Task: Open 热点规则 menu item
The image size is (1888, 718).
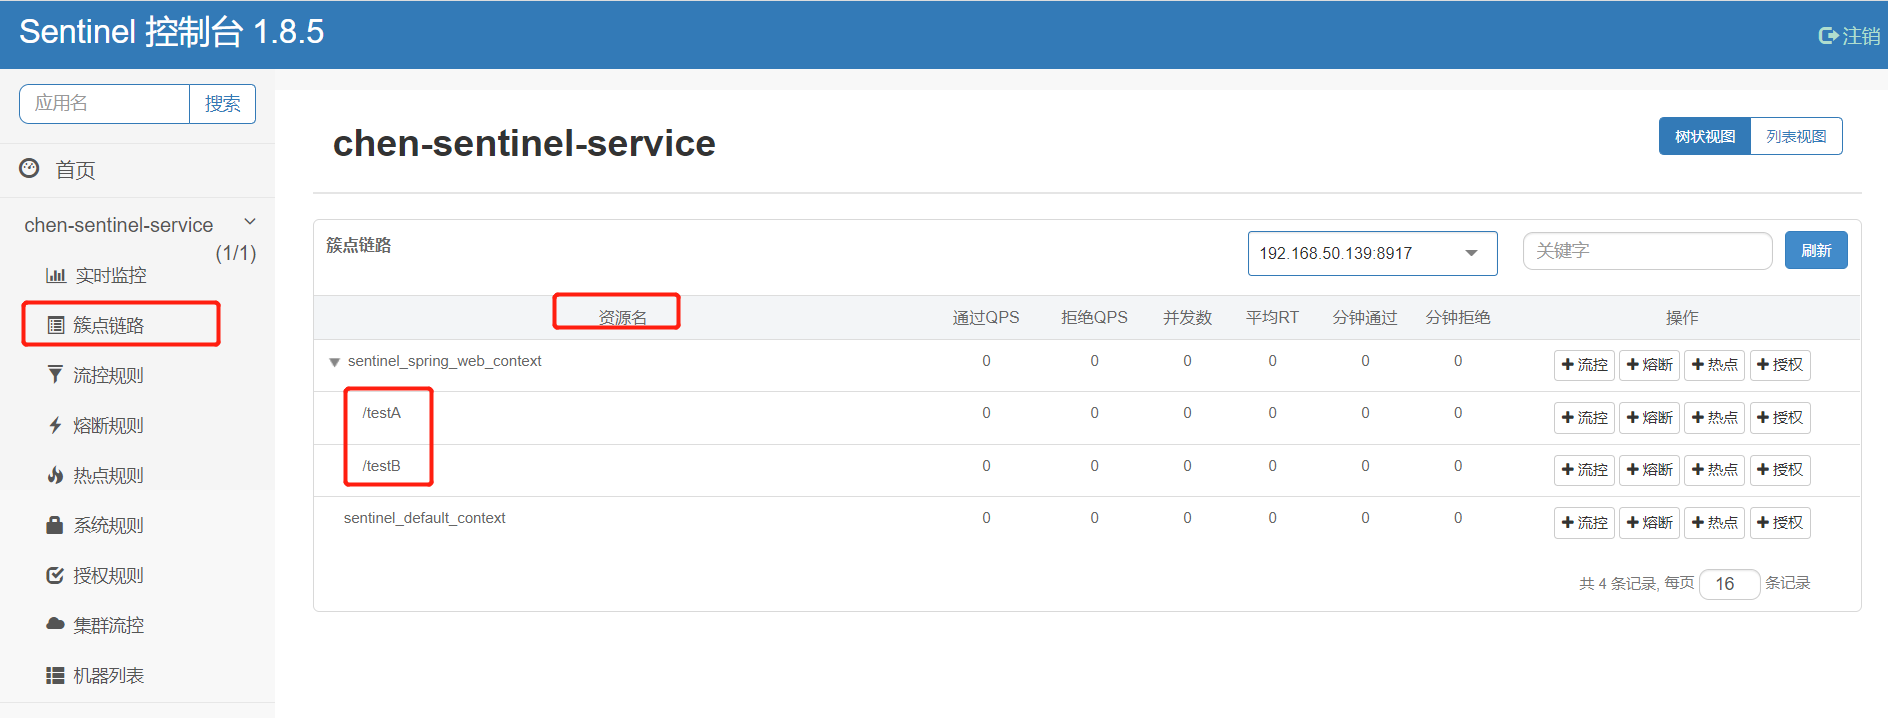Action: pos(108,475)
